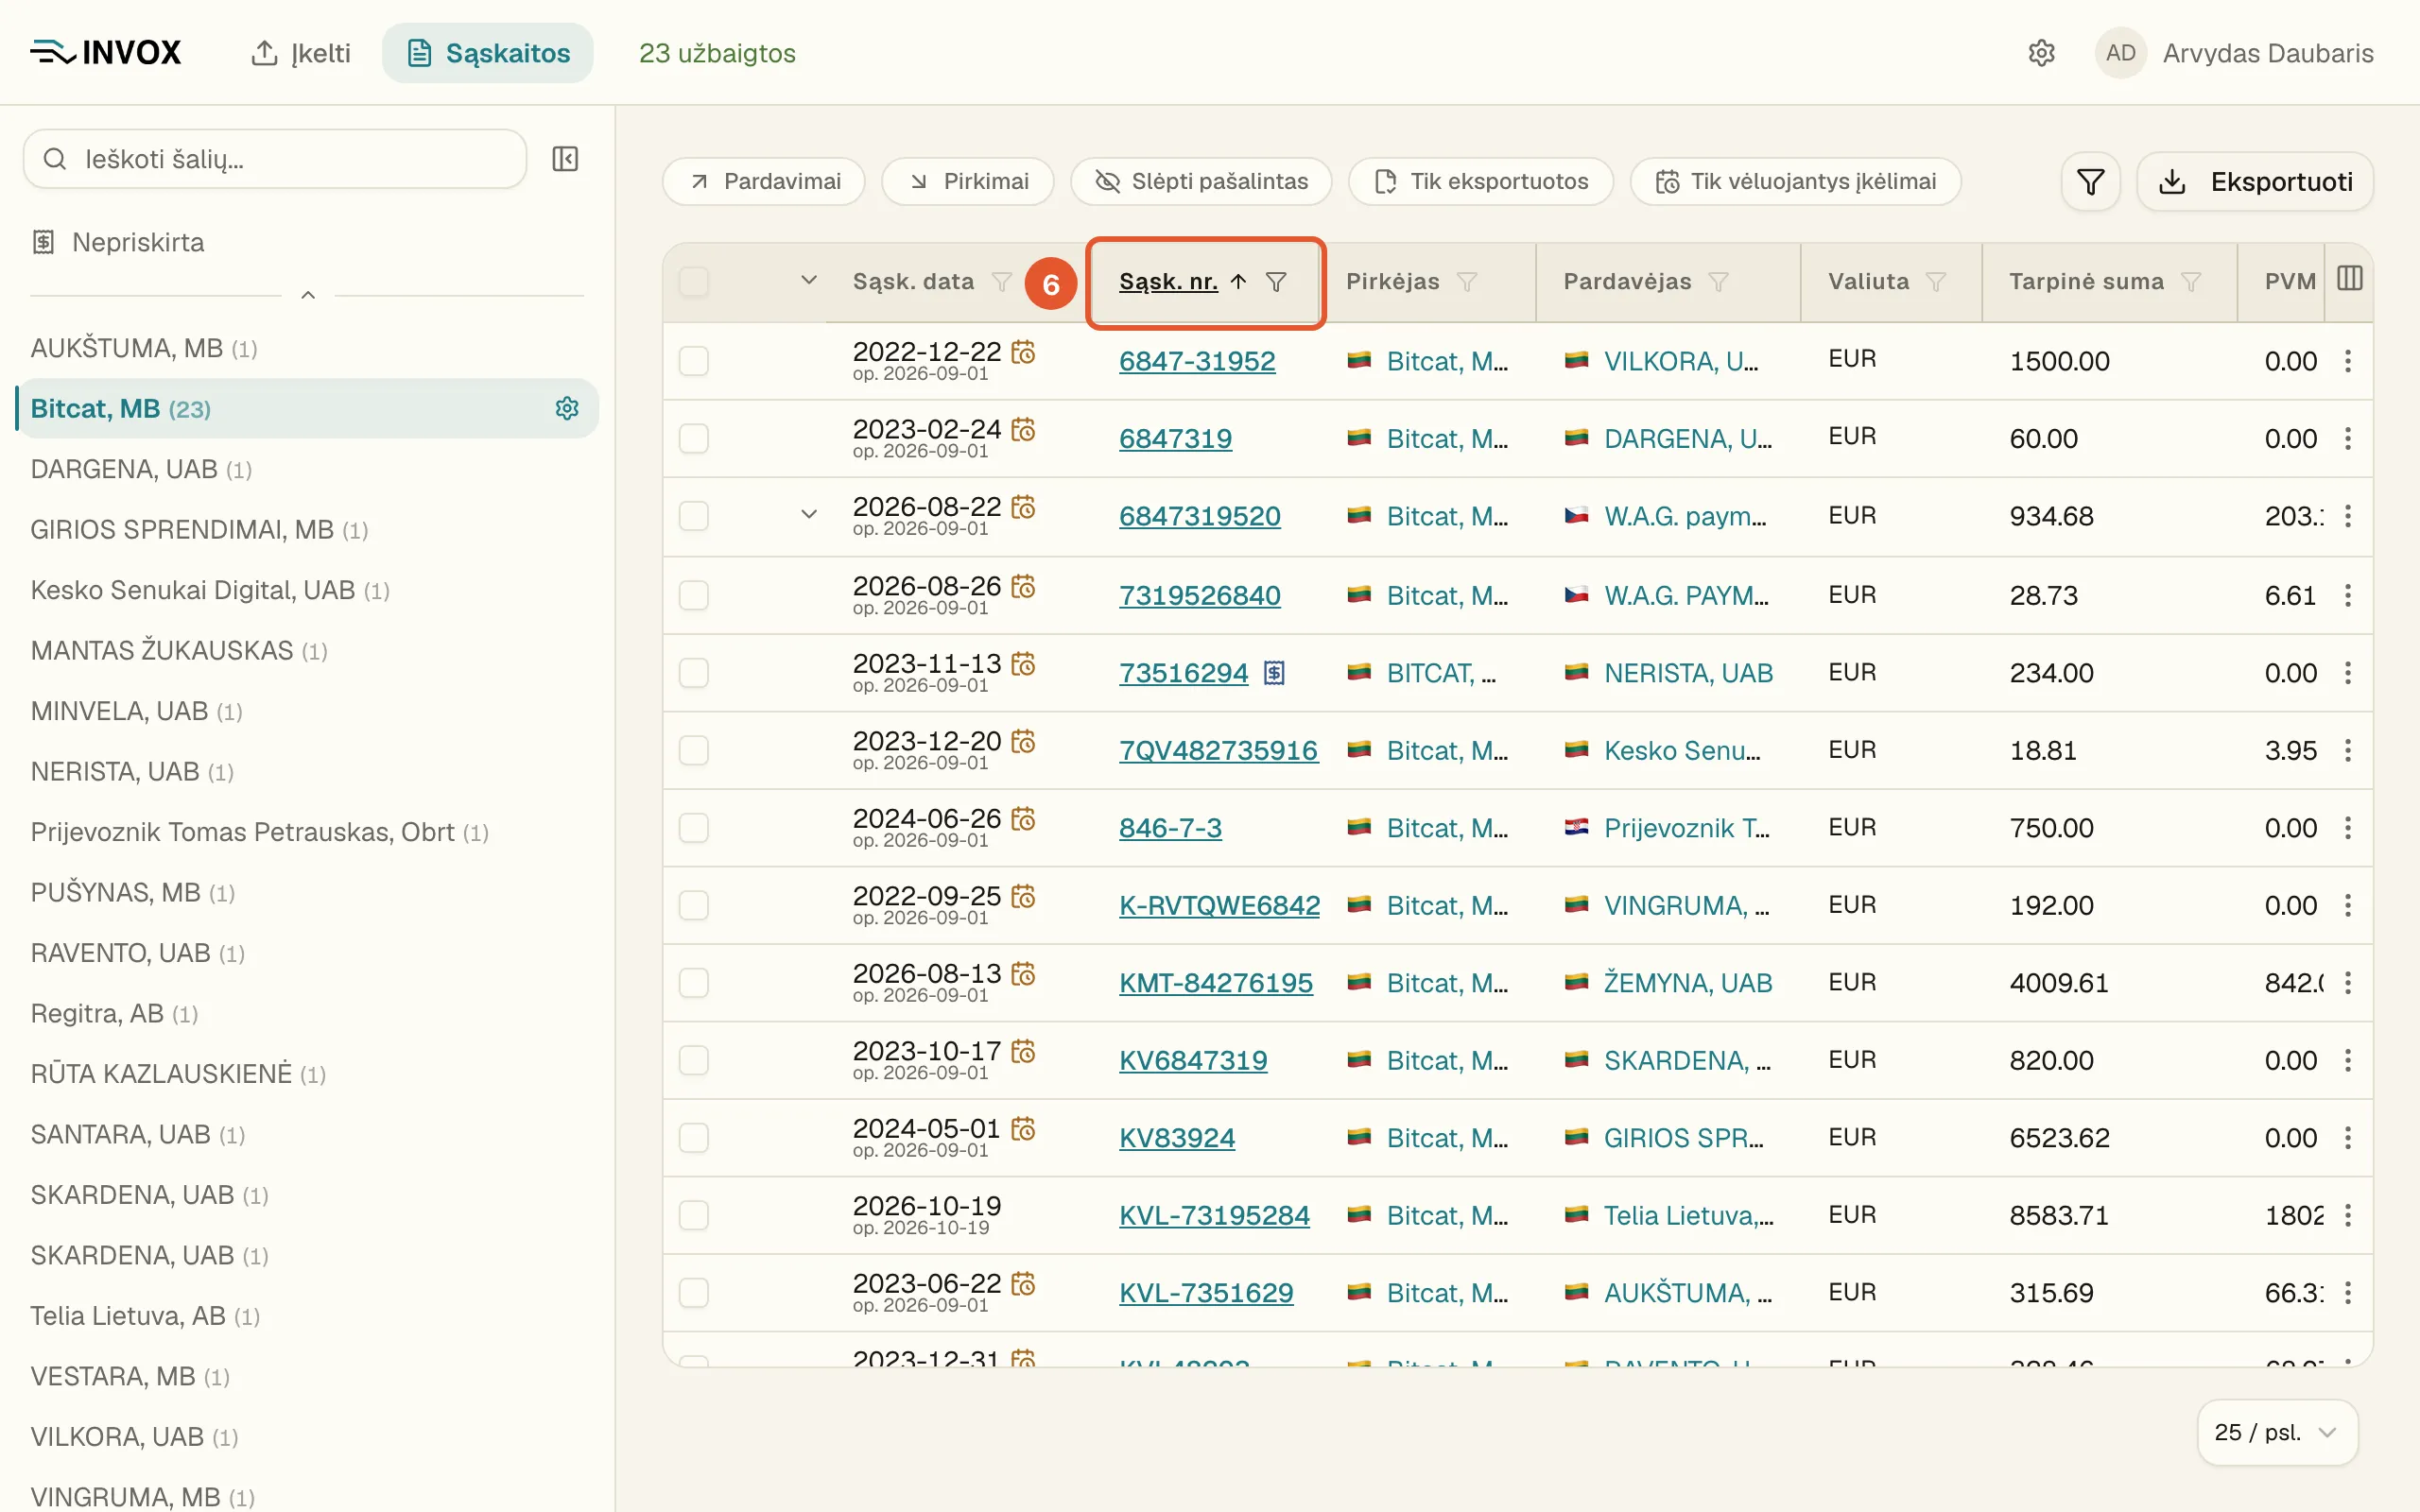Filter the Tarpinė suma column
This screenshot has width=2420, height=1512.
pyautogui.click(x=2191, y=282)
